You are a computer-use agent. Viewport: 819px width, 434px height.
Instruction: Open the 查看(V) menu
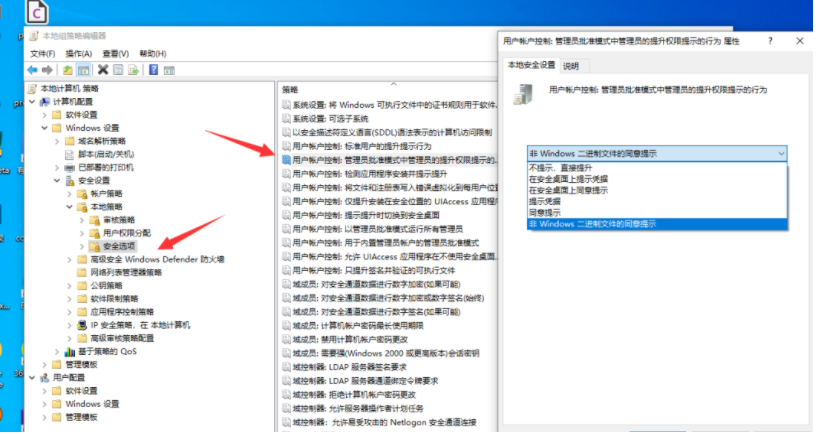pos(115,53)
